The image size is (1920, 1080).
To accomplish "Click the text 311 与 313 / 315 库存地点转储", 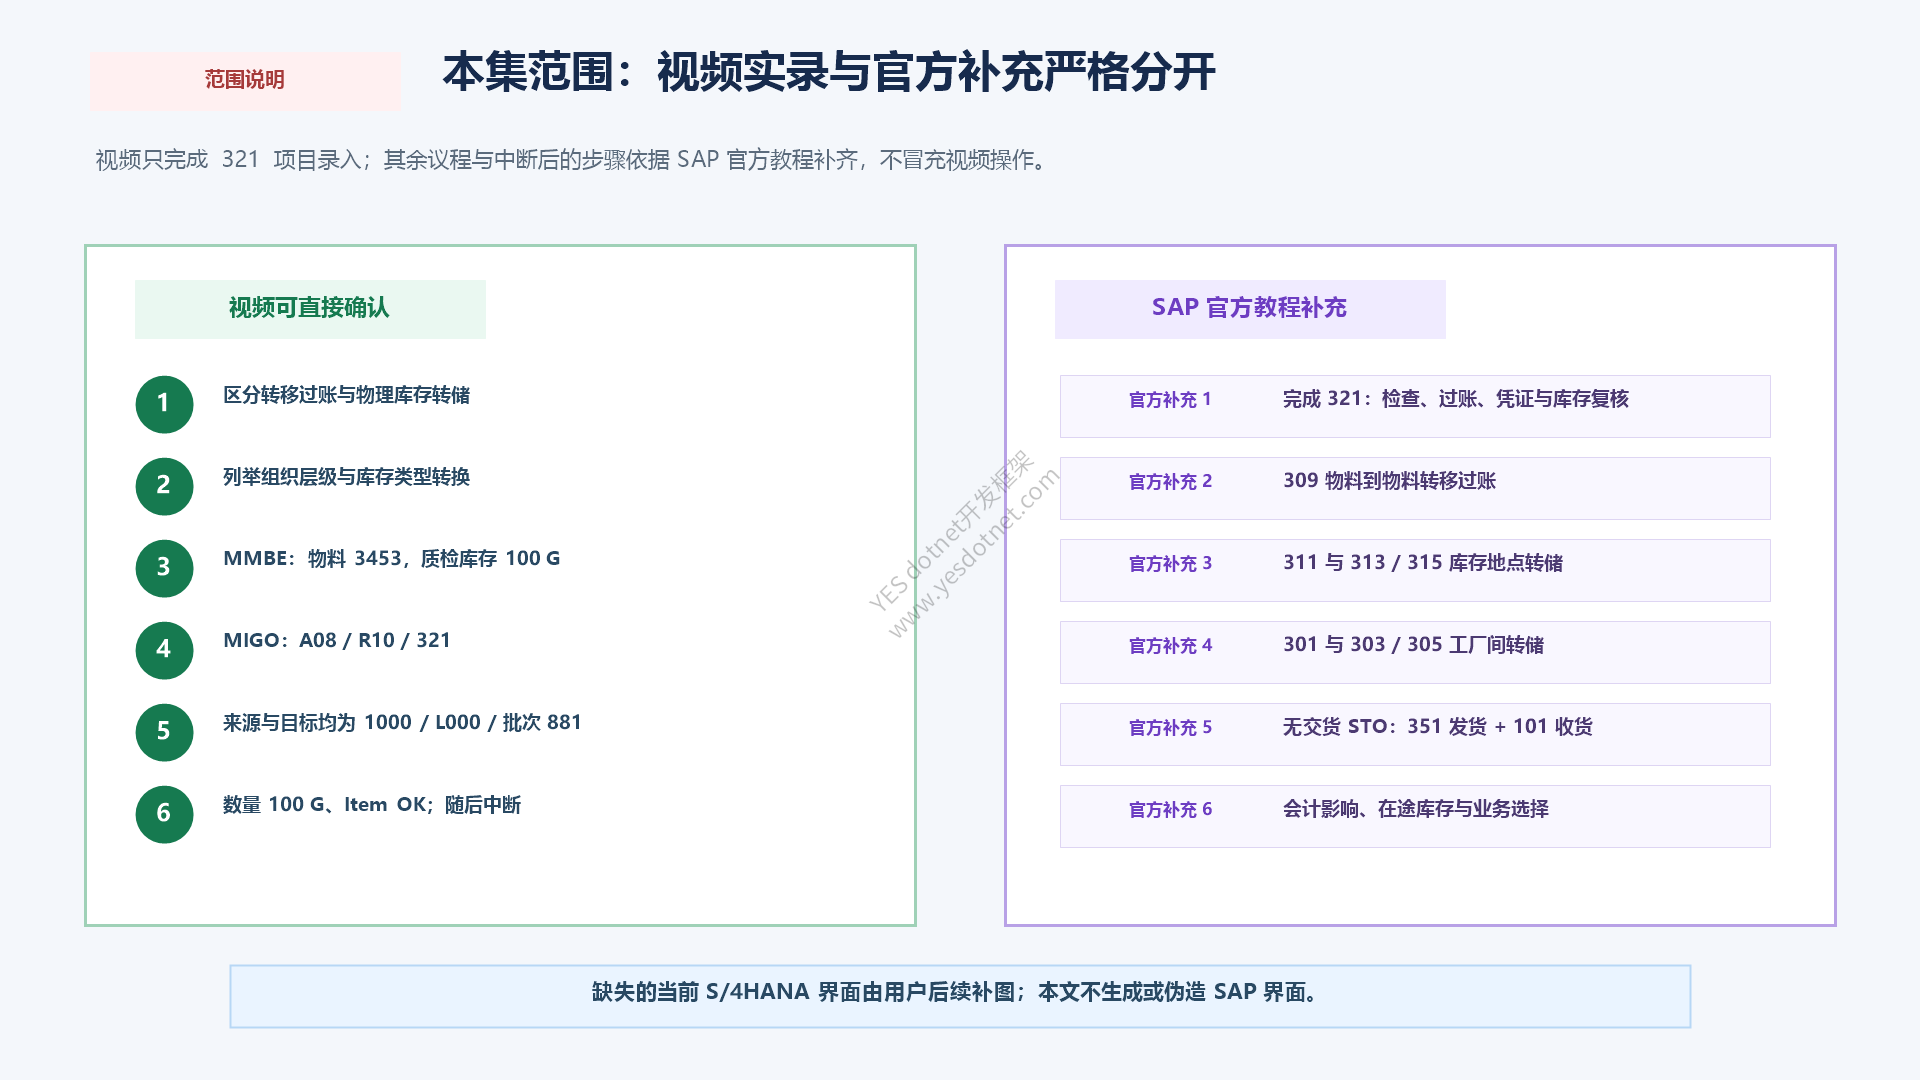I will tap(1423, 563).
